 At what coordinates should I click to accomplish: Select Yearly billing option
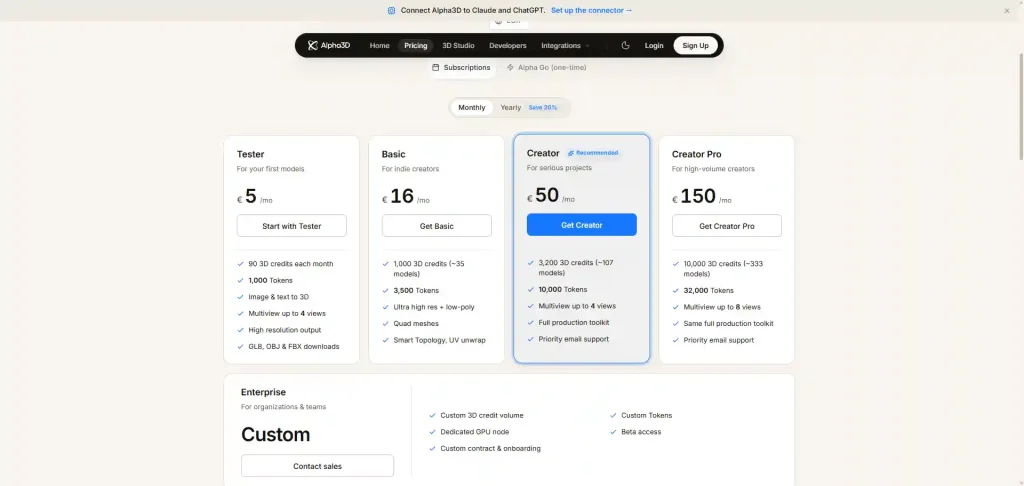point(511,108)
